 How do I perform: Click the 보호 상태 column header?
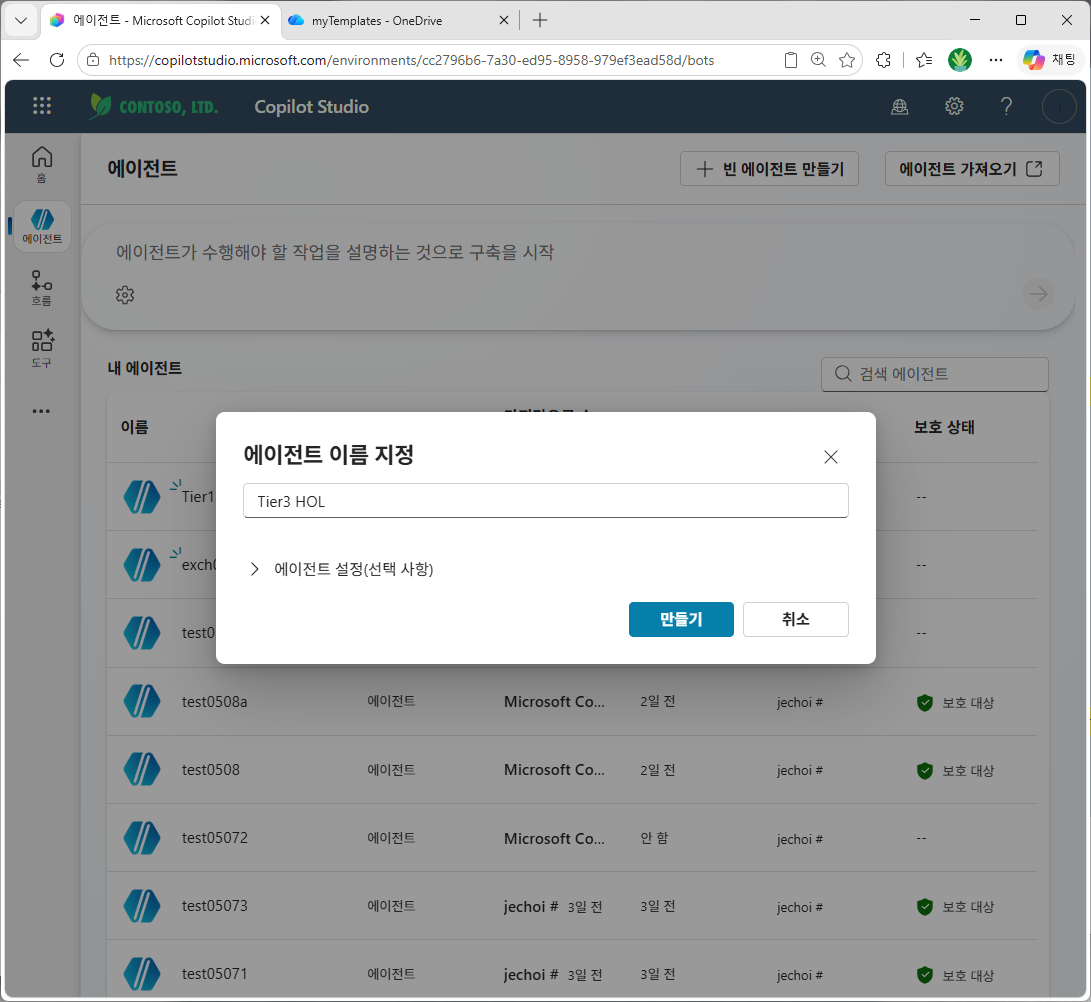coord(944,427)
